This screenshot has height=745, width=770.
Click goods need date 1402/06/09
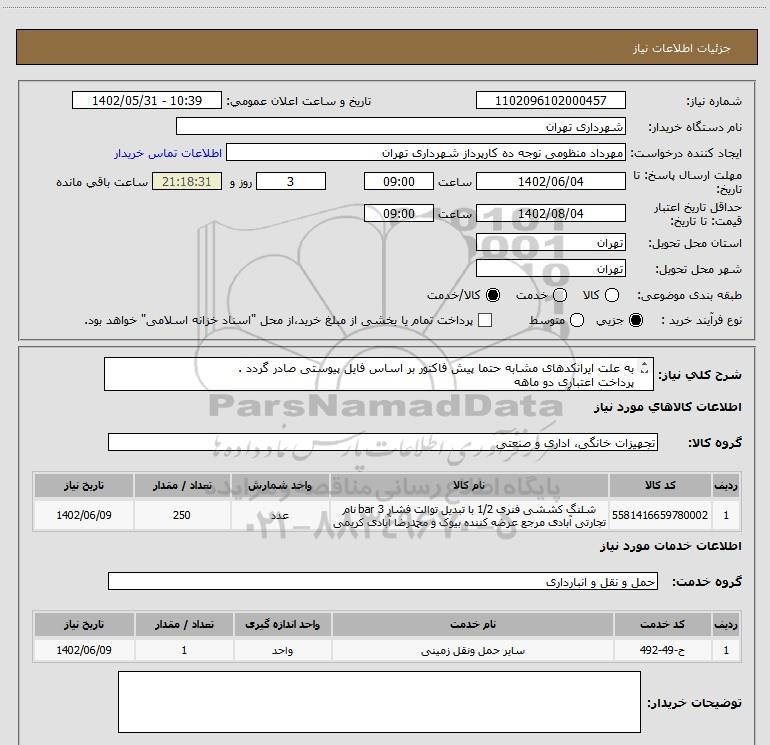[x=83, y=515]
